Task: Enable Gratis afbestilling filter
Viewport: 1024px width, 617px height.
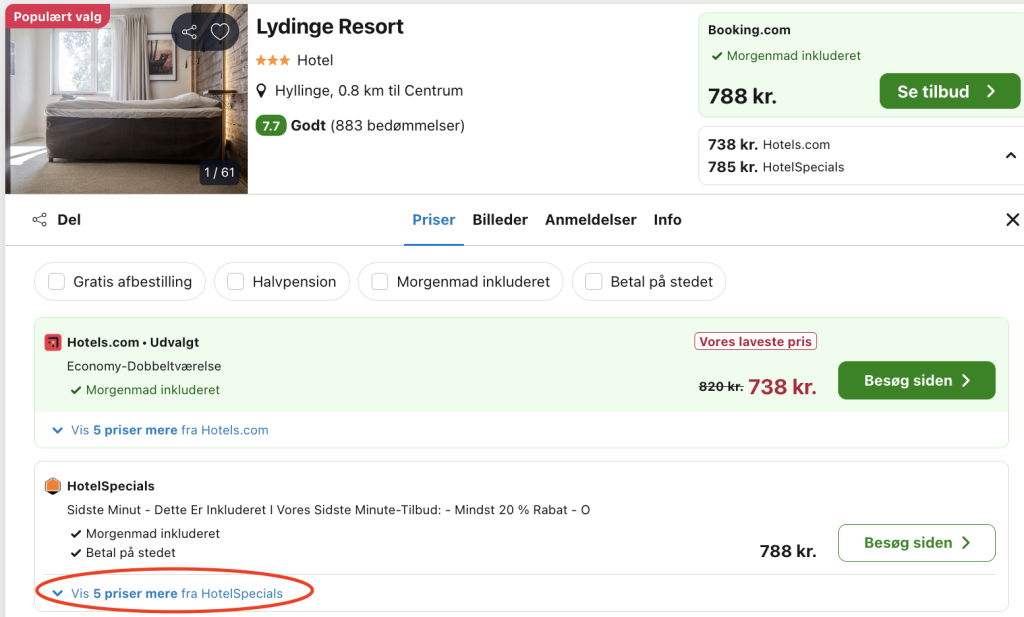Action: [x=57, y=282]
